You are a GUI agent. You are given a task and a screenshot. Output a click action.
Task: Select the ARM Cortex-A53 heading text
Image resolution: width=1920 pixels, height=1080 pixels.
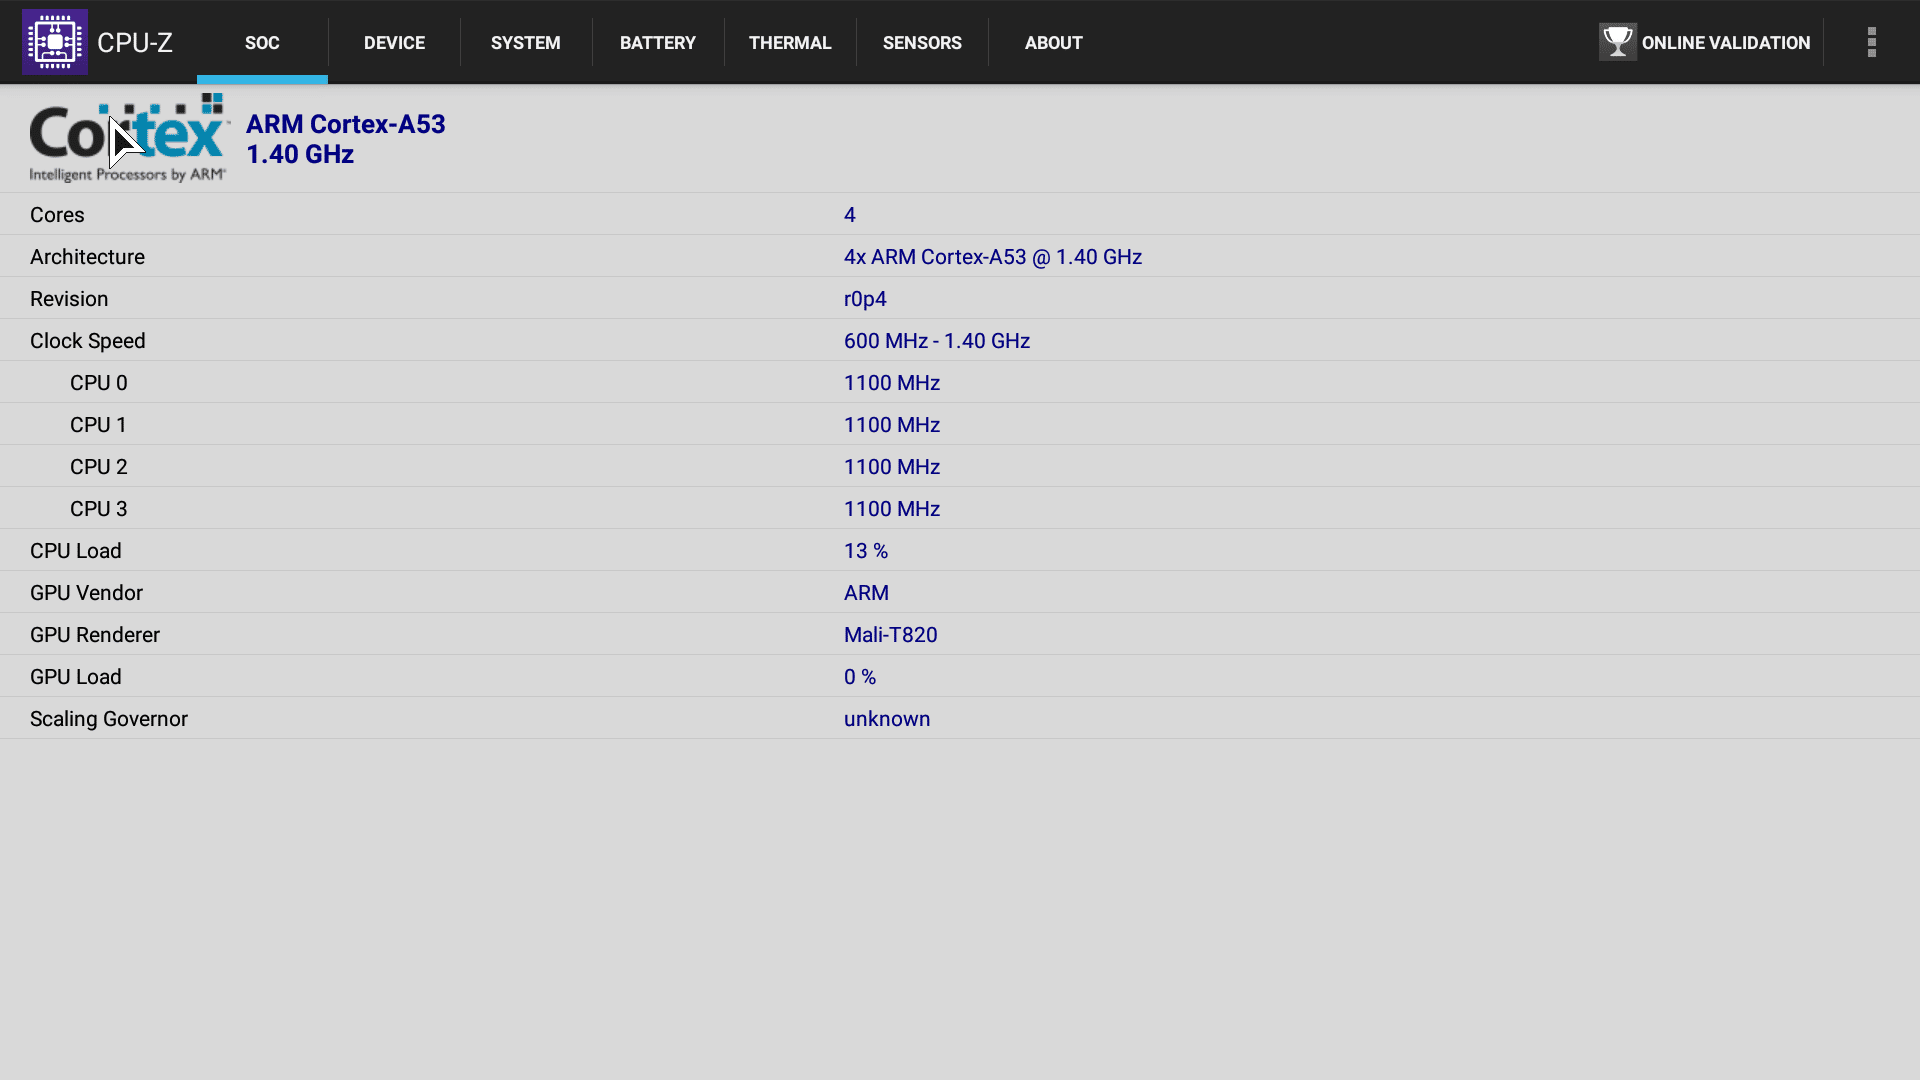[x=346, y=124]
